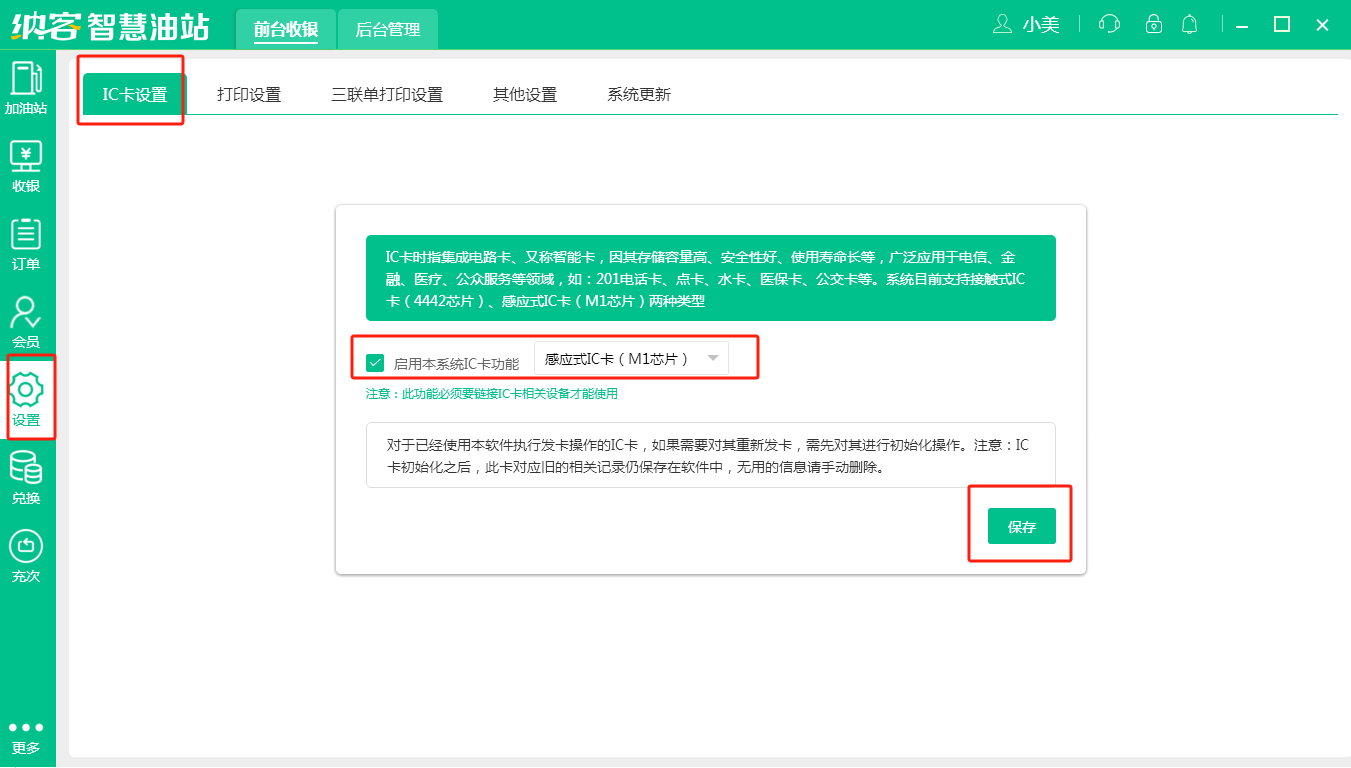Open the 系统更新 tab
Viewport: 1351px width, 768px height.
coord(639,95)
